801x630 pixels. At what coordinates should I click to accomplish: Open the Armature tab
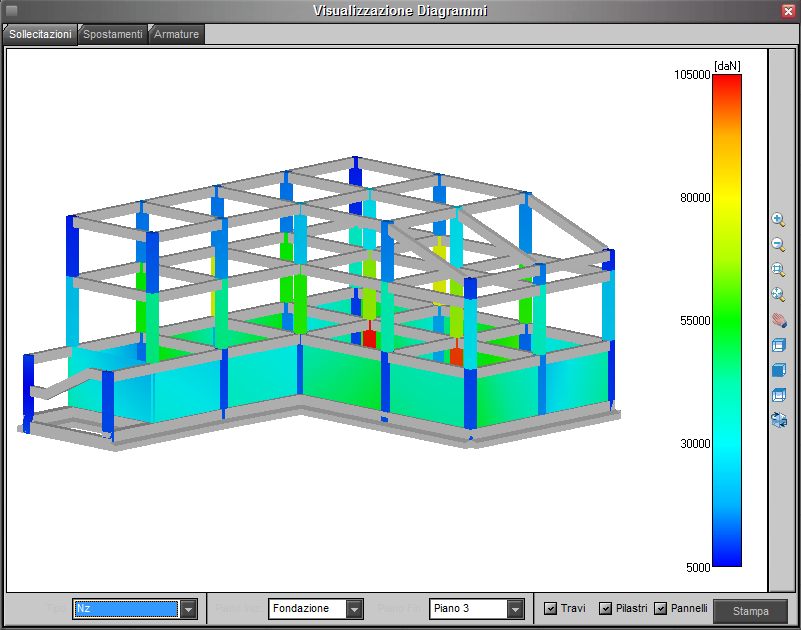click(x=177, y=34)
